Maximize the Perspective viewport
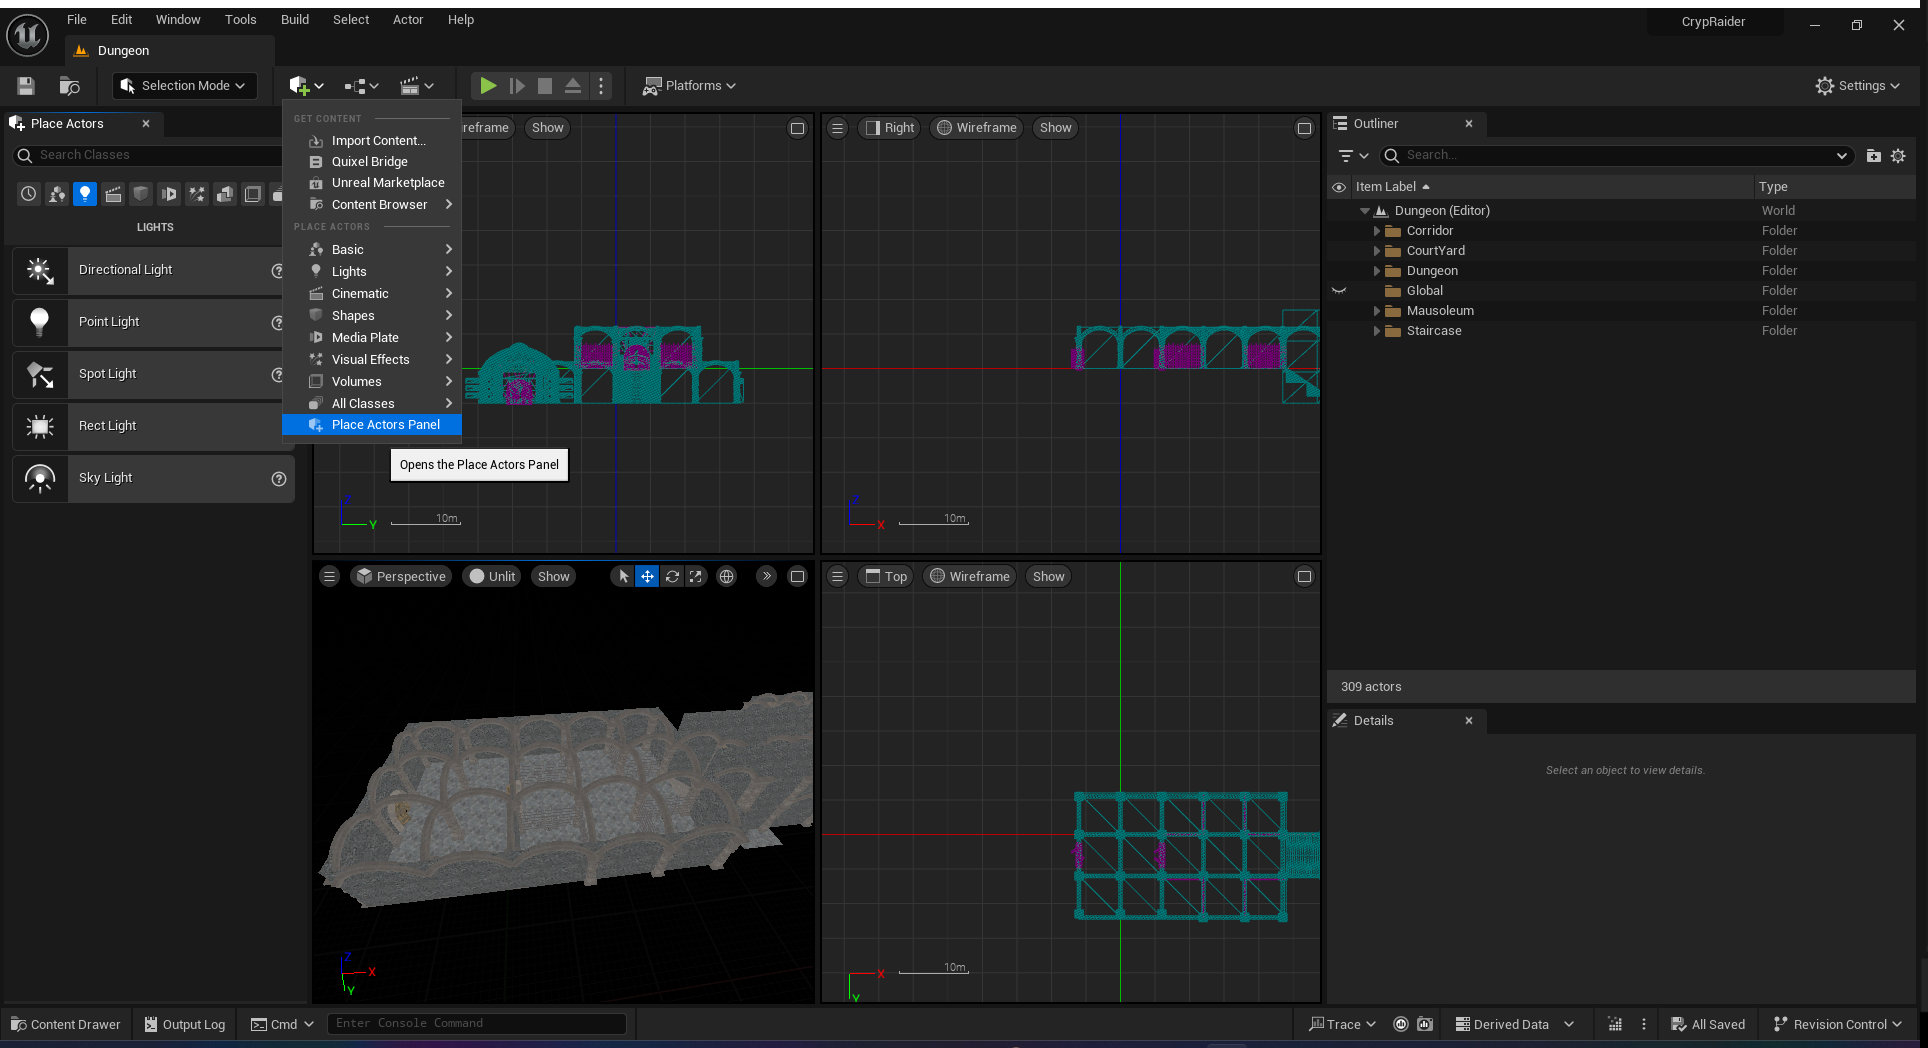The image size is (1928, 1048). pos(797,576)
